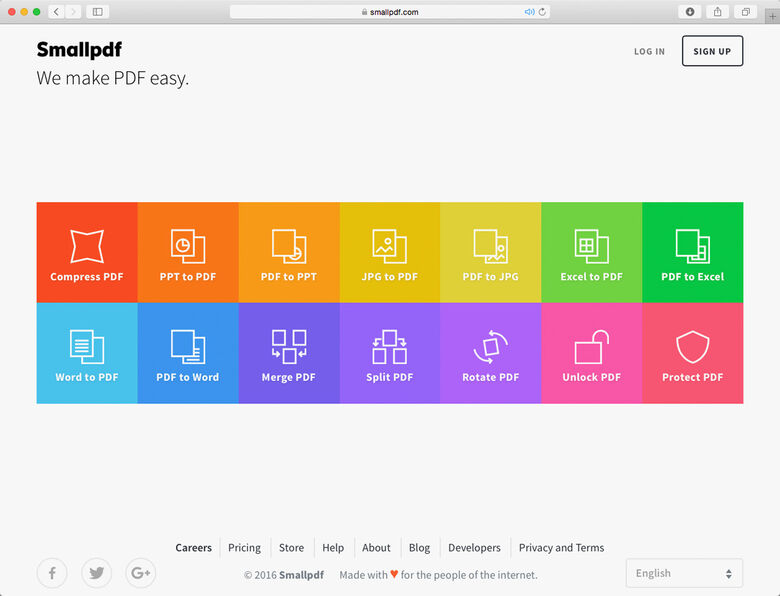Screen dimensions: 780x596
Task: Mute the tab audio speaker icon
Action: pyautogui.click(x=529, y=11)
